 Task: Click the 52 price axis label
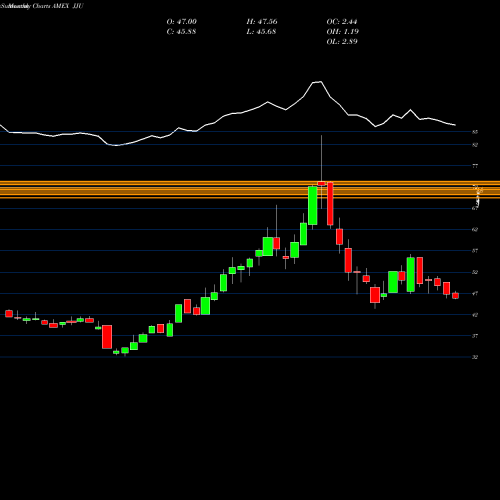pyautogui.click(x=475, y=272)
